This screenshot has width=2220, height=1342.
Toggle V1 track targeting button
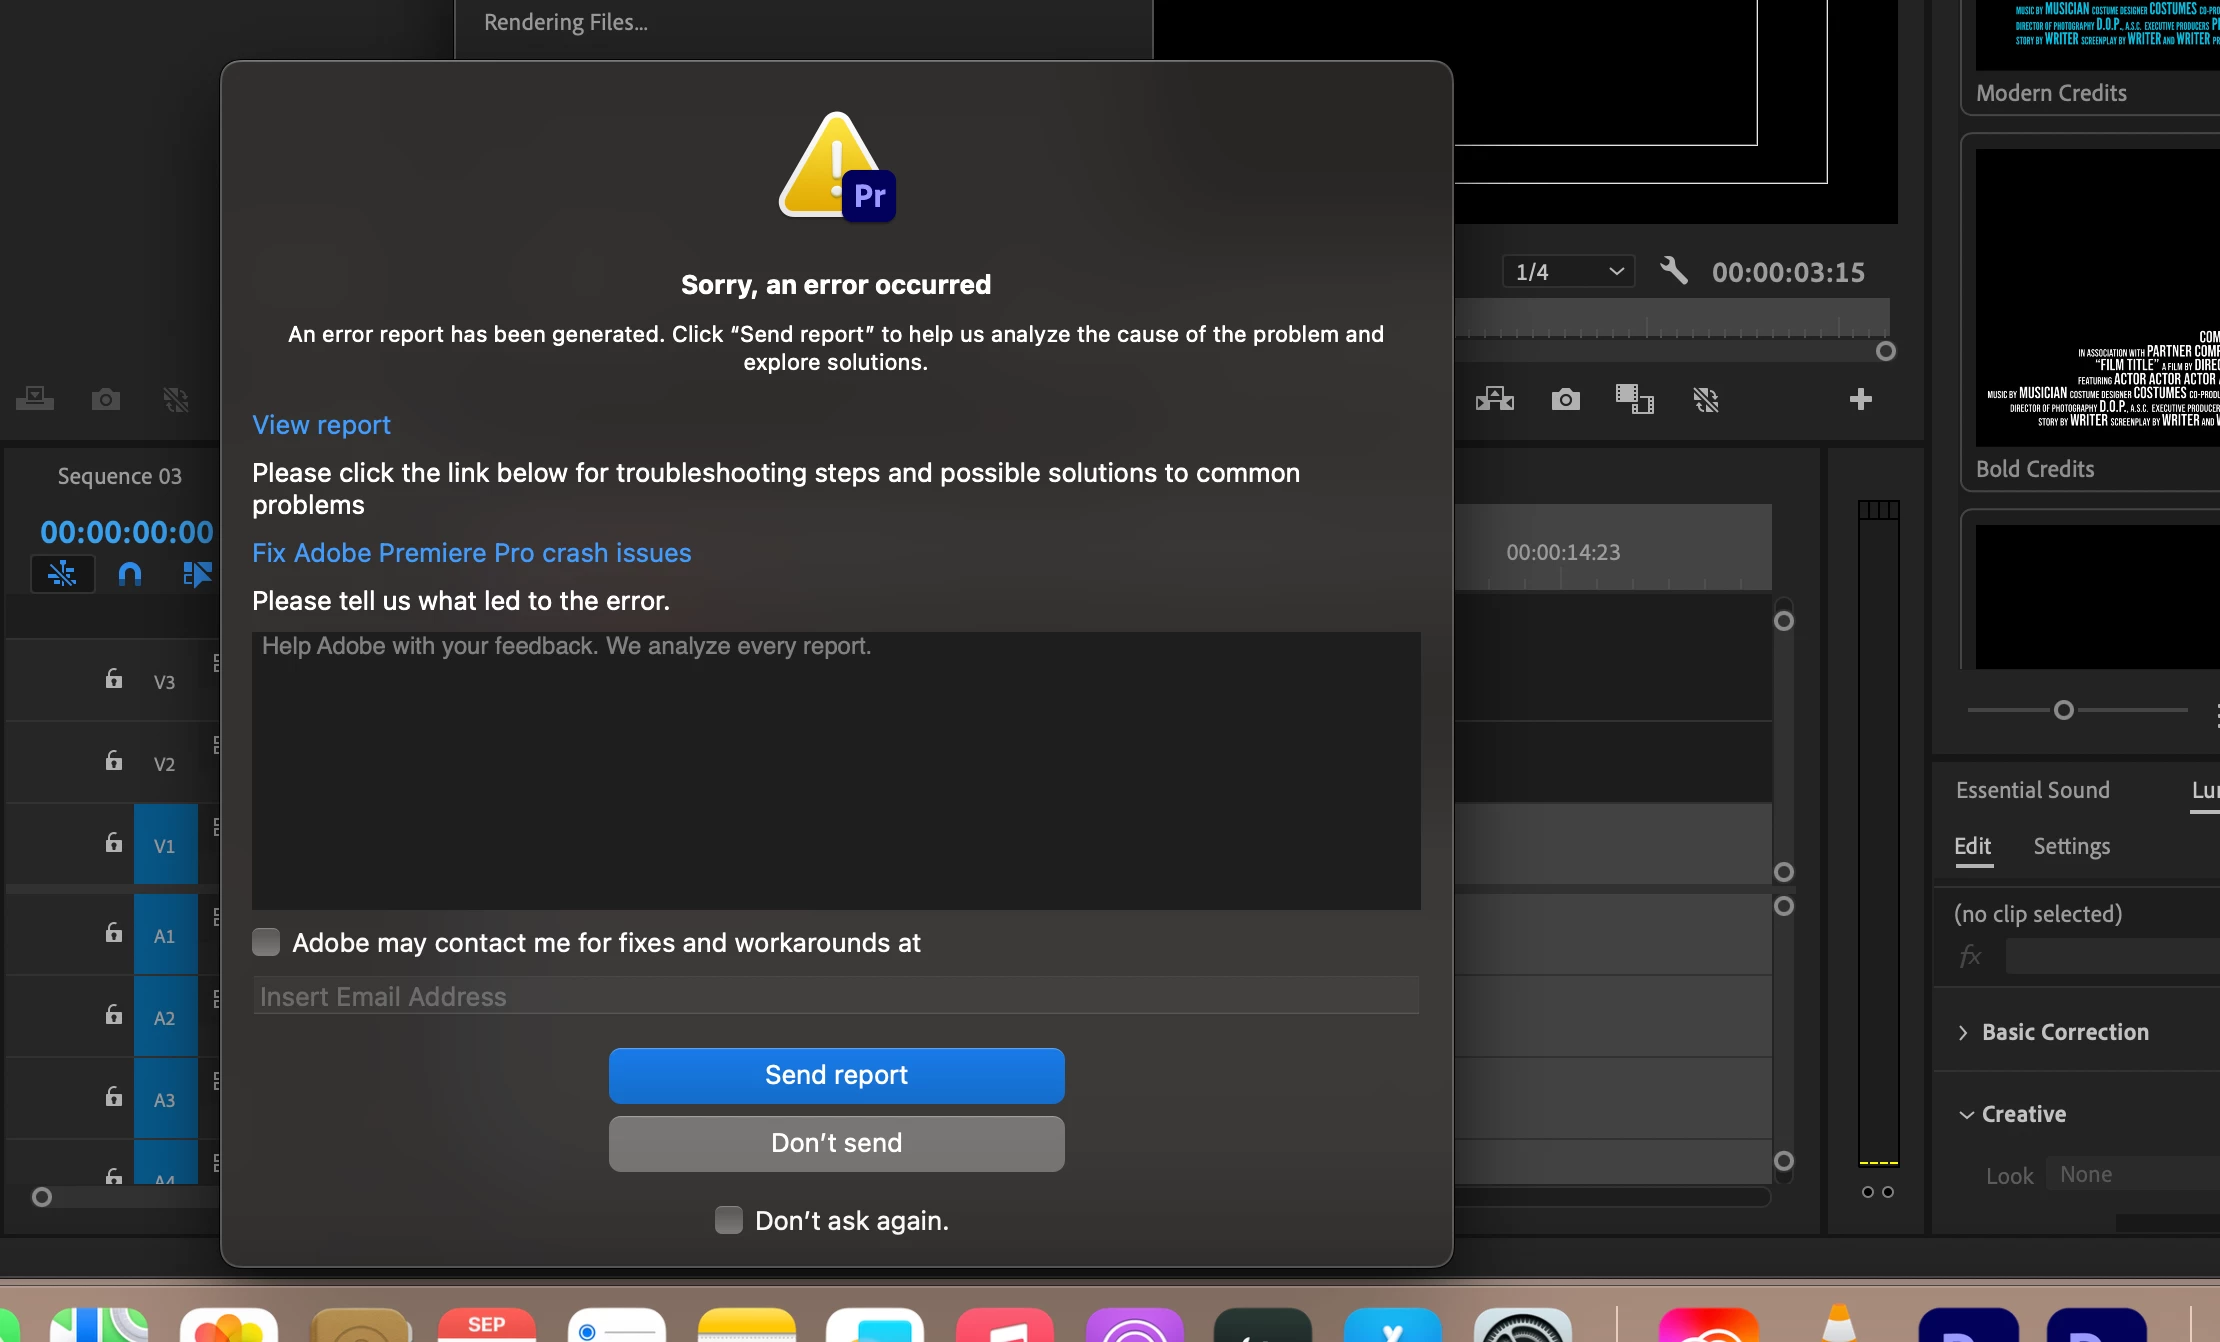coord(165,846)
